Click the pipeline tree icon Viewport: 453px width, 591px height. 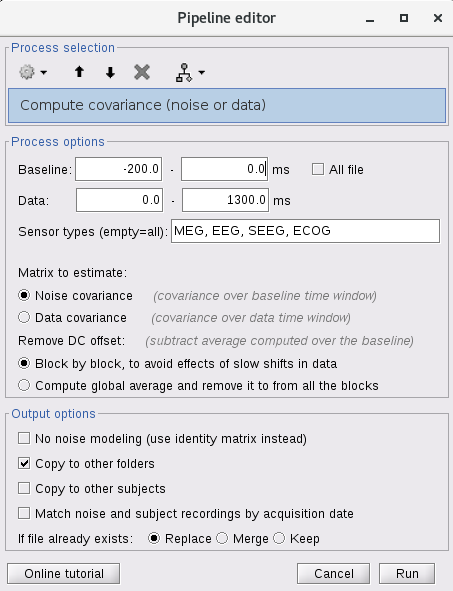[184, 72]
